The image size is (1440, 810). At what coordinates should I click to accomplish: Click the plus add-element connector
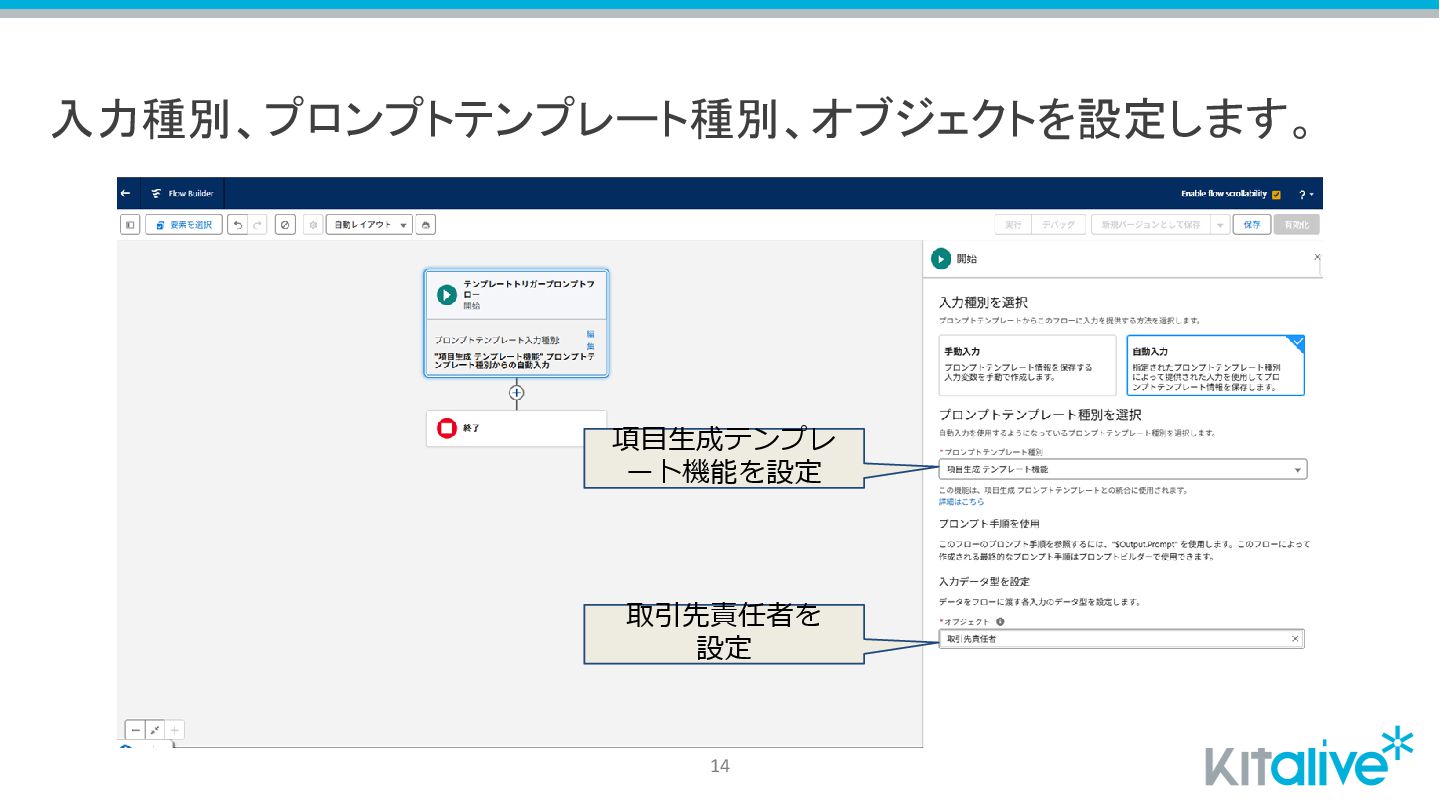(x=516, y=393)
